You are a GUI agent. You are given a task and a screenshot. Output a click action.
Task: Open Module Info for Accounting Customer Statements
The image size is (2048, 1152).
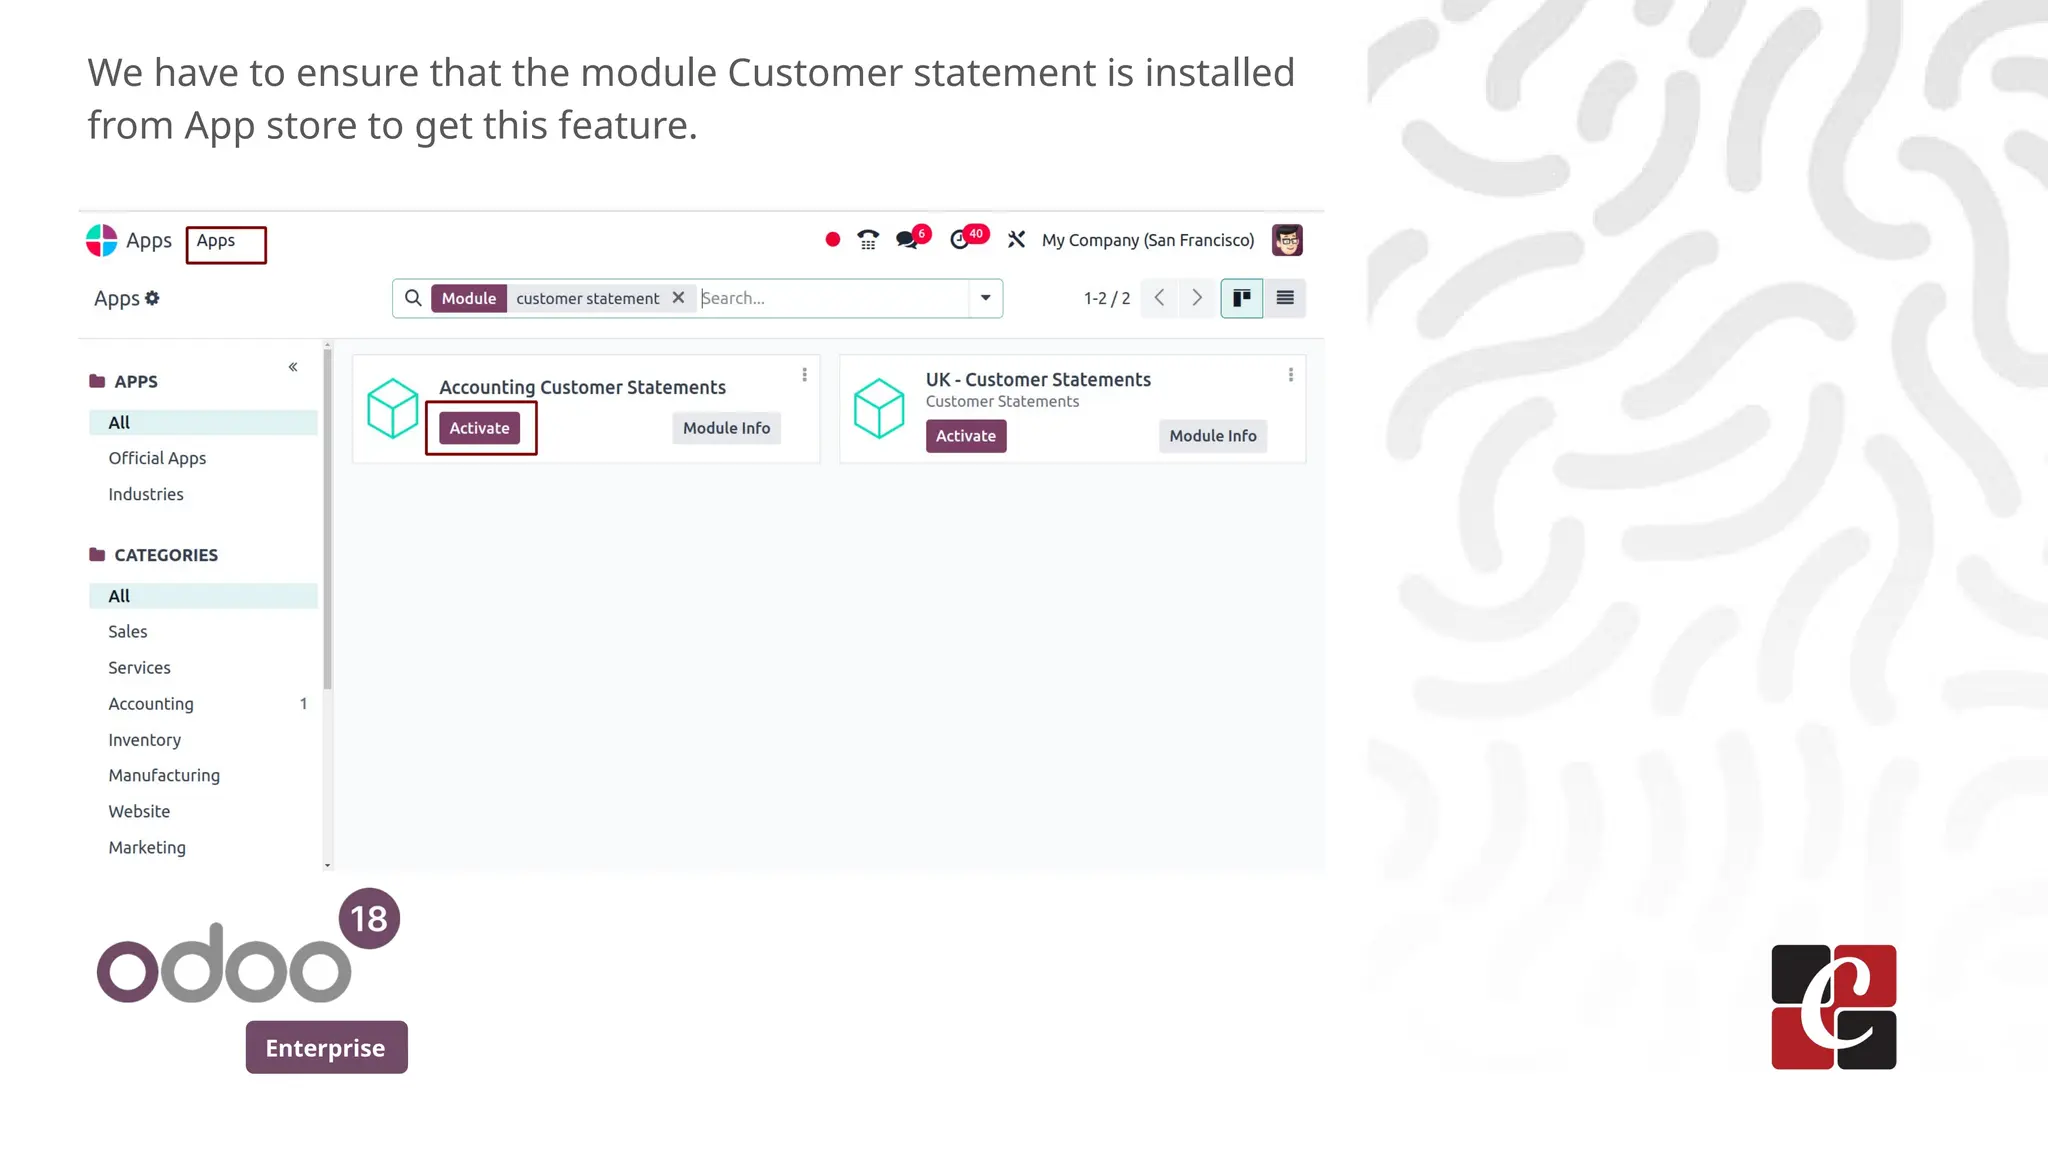pos(726,428)
